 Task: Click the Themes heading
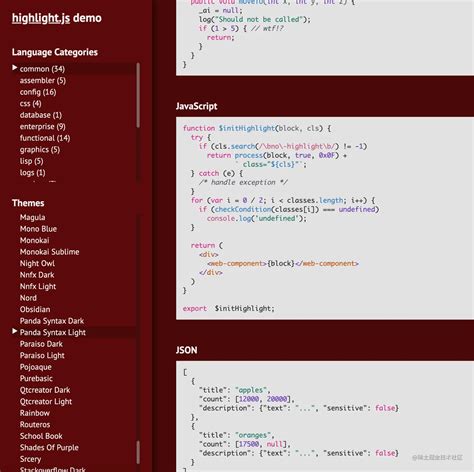click(x=28, y=203)
